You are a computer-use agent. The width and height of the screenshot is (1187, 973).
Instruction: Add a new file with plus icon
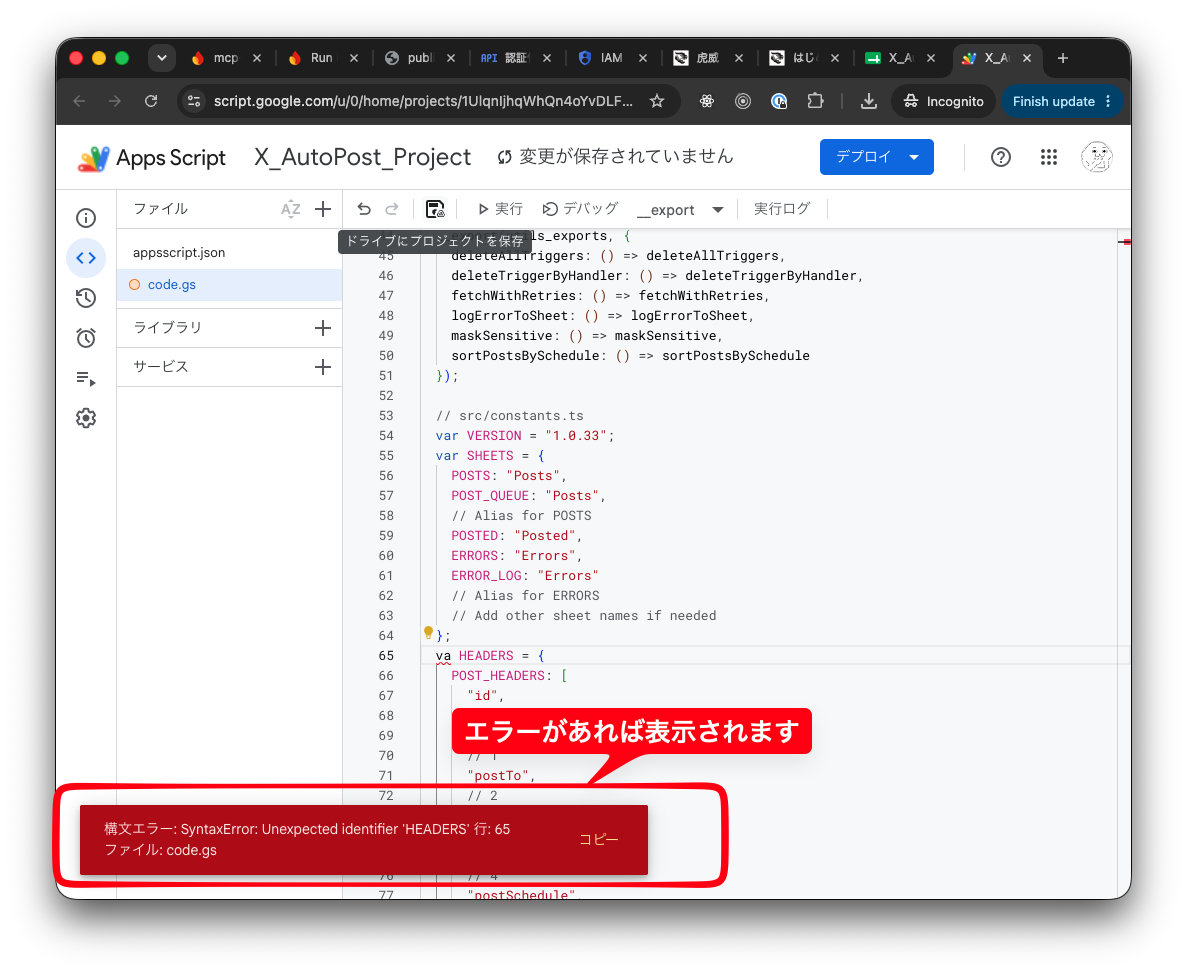pos(323,209)
